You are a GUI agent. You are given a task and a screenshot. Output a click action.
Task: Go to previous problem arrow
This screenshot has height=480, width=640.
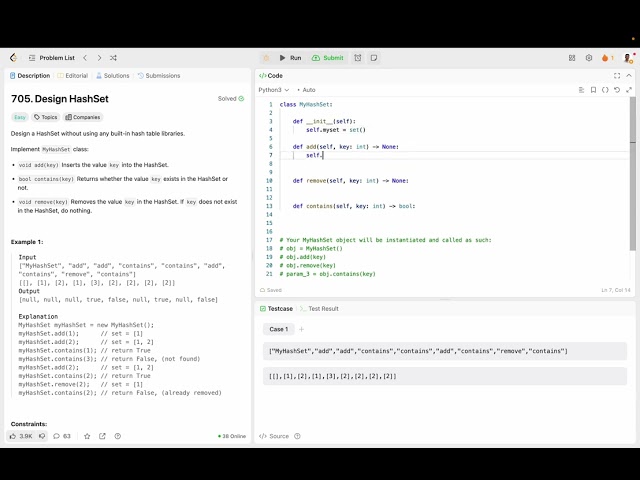tap(85, 58)
